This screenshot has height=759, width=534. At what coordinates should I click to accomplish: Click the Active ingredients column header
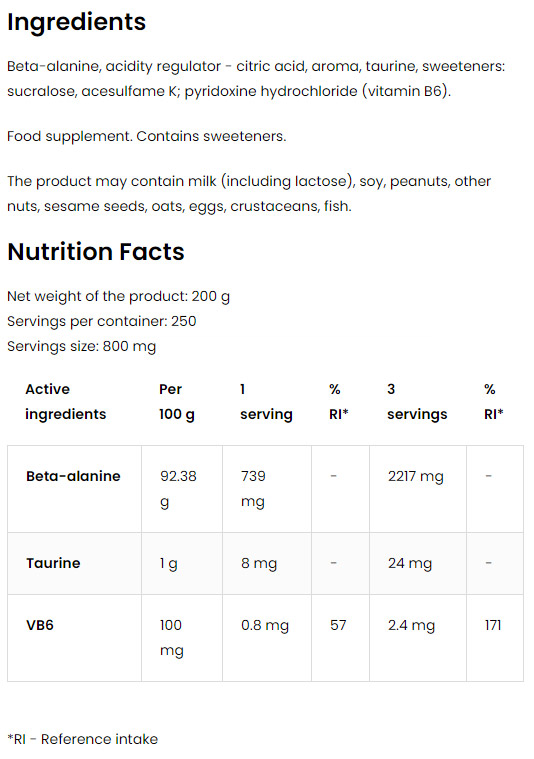(65, 402)
